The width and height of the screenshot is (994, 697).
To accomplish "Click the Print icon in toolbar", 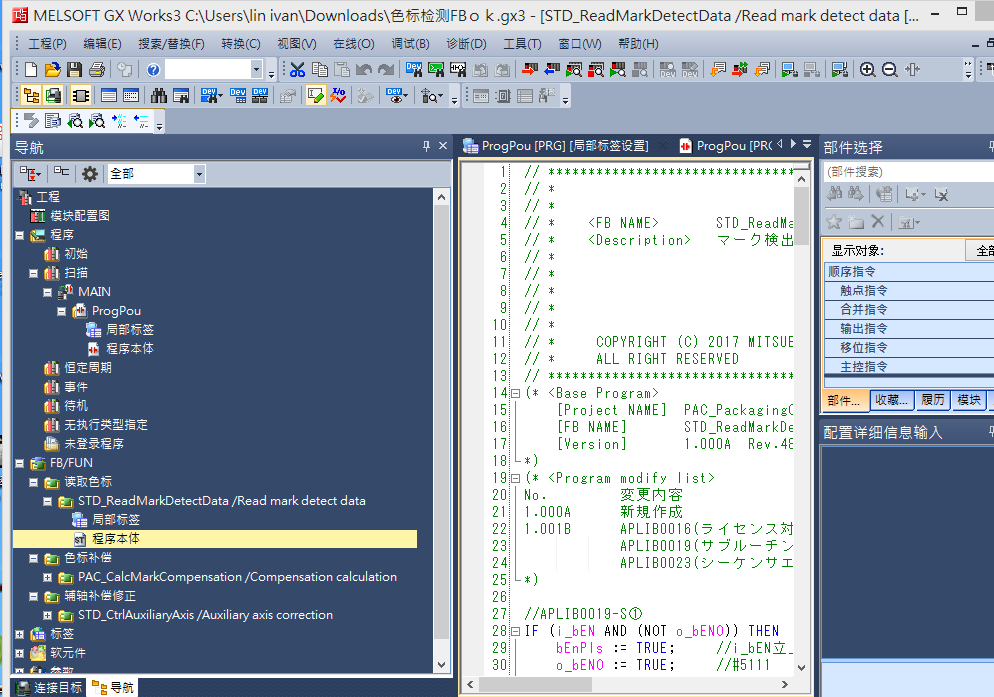I will [97, 69].
